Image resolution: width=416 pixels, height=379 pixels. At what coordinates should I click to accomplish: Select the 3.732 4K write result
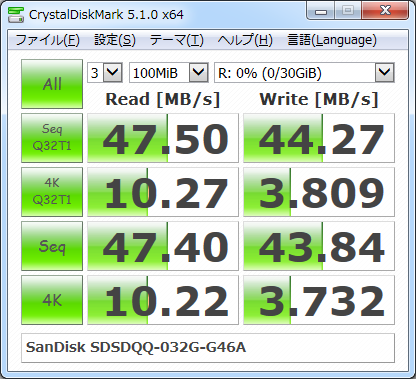[319, 300]
